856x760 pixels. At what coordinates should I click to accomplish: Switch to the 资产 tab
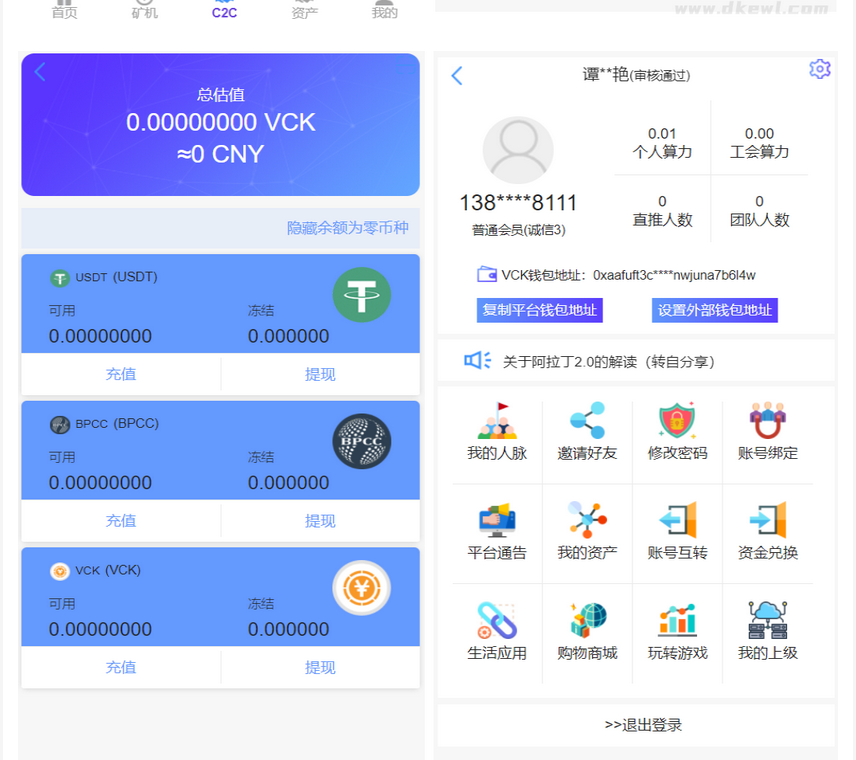tap(305, 11)
